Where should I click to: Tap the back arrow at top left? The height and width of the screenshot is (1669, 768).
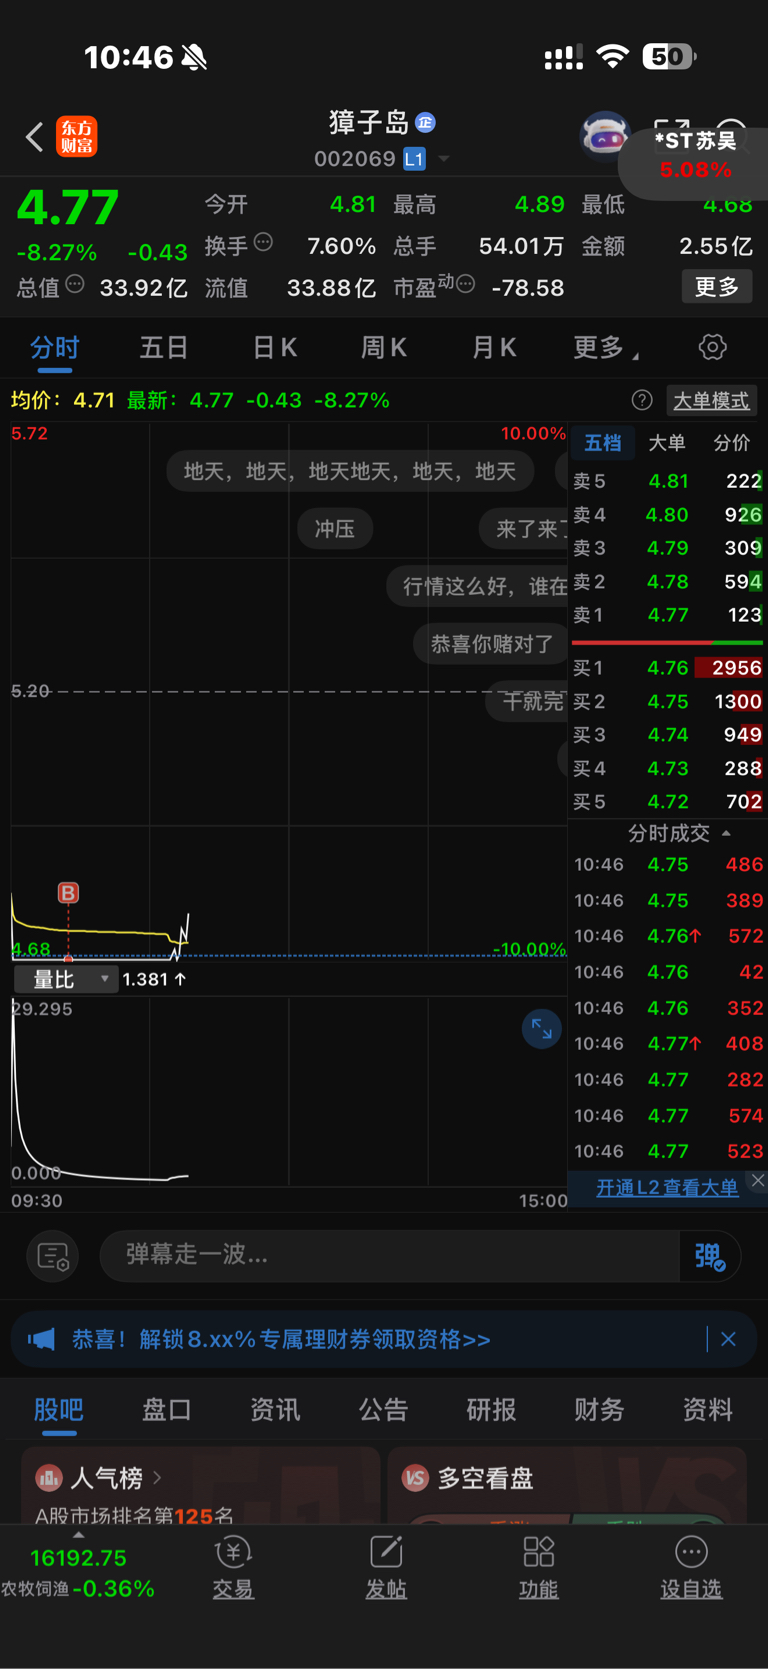[x=35, y=136]
